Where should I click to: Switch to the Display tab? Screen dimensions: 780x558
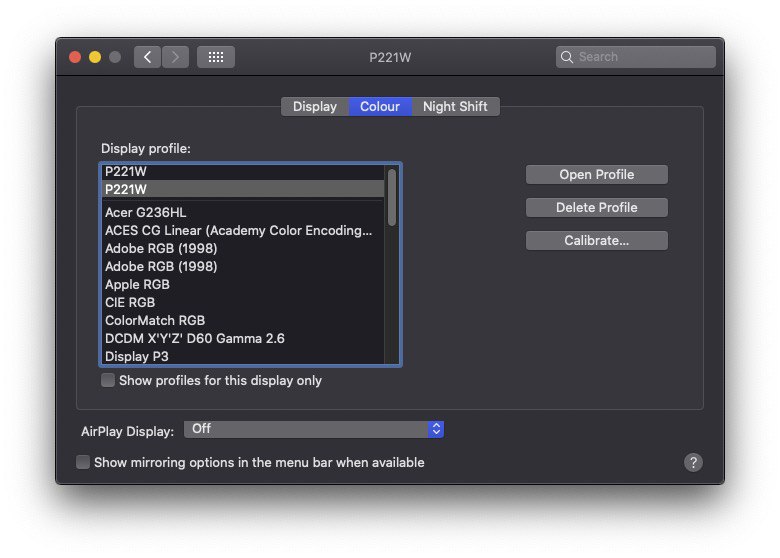[x=315, y=106]
